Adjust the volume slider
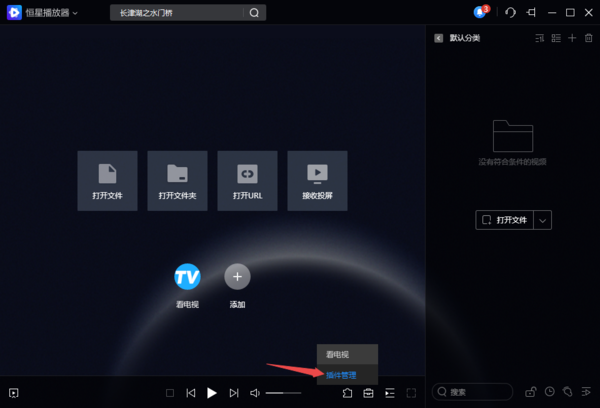This screenshot has width=600, height=408. click(284, 393)
